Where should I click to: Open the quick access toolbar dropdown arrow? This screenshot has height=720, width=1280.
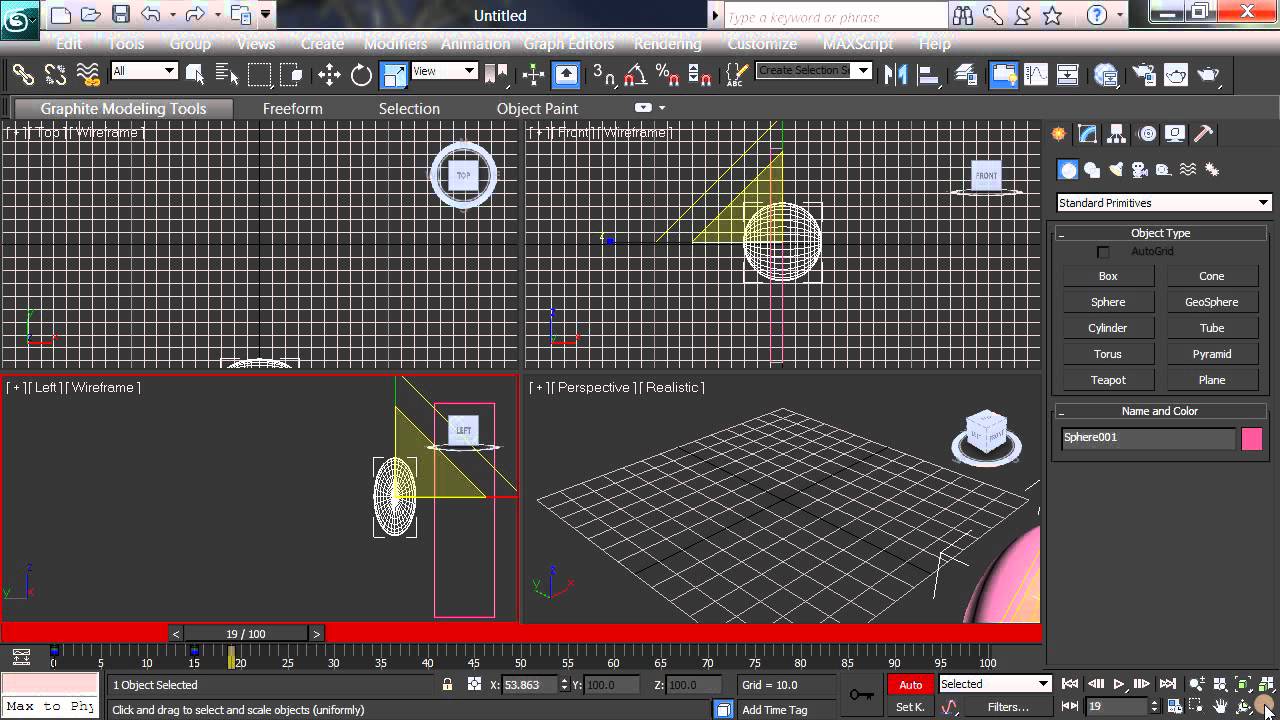click(266, 14)
